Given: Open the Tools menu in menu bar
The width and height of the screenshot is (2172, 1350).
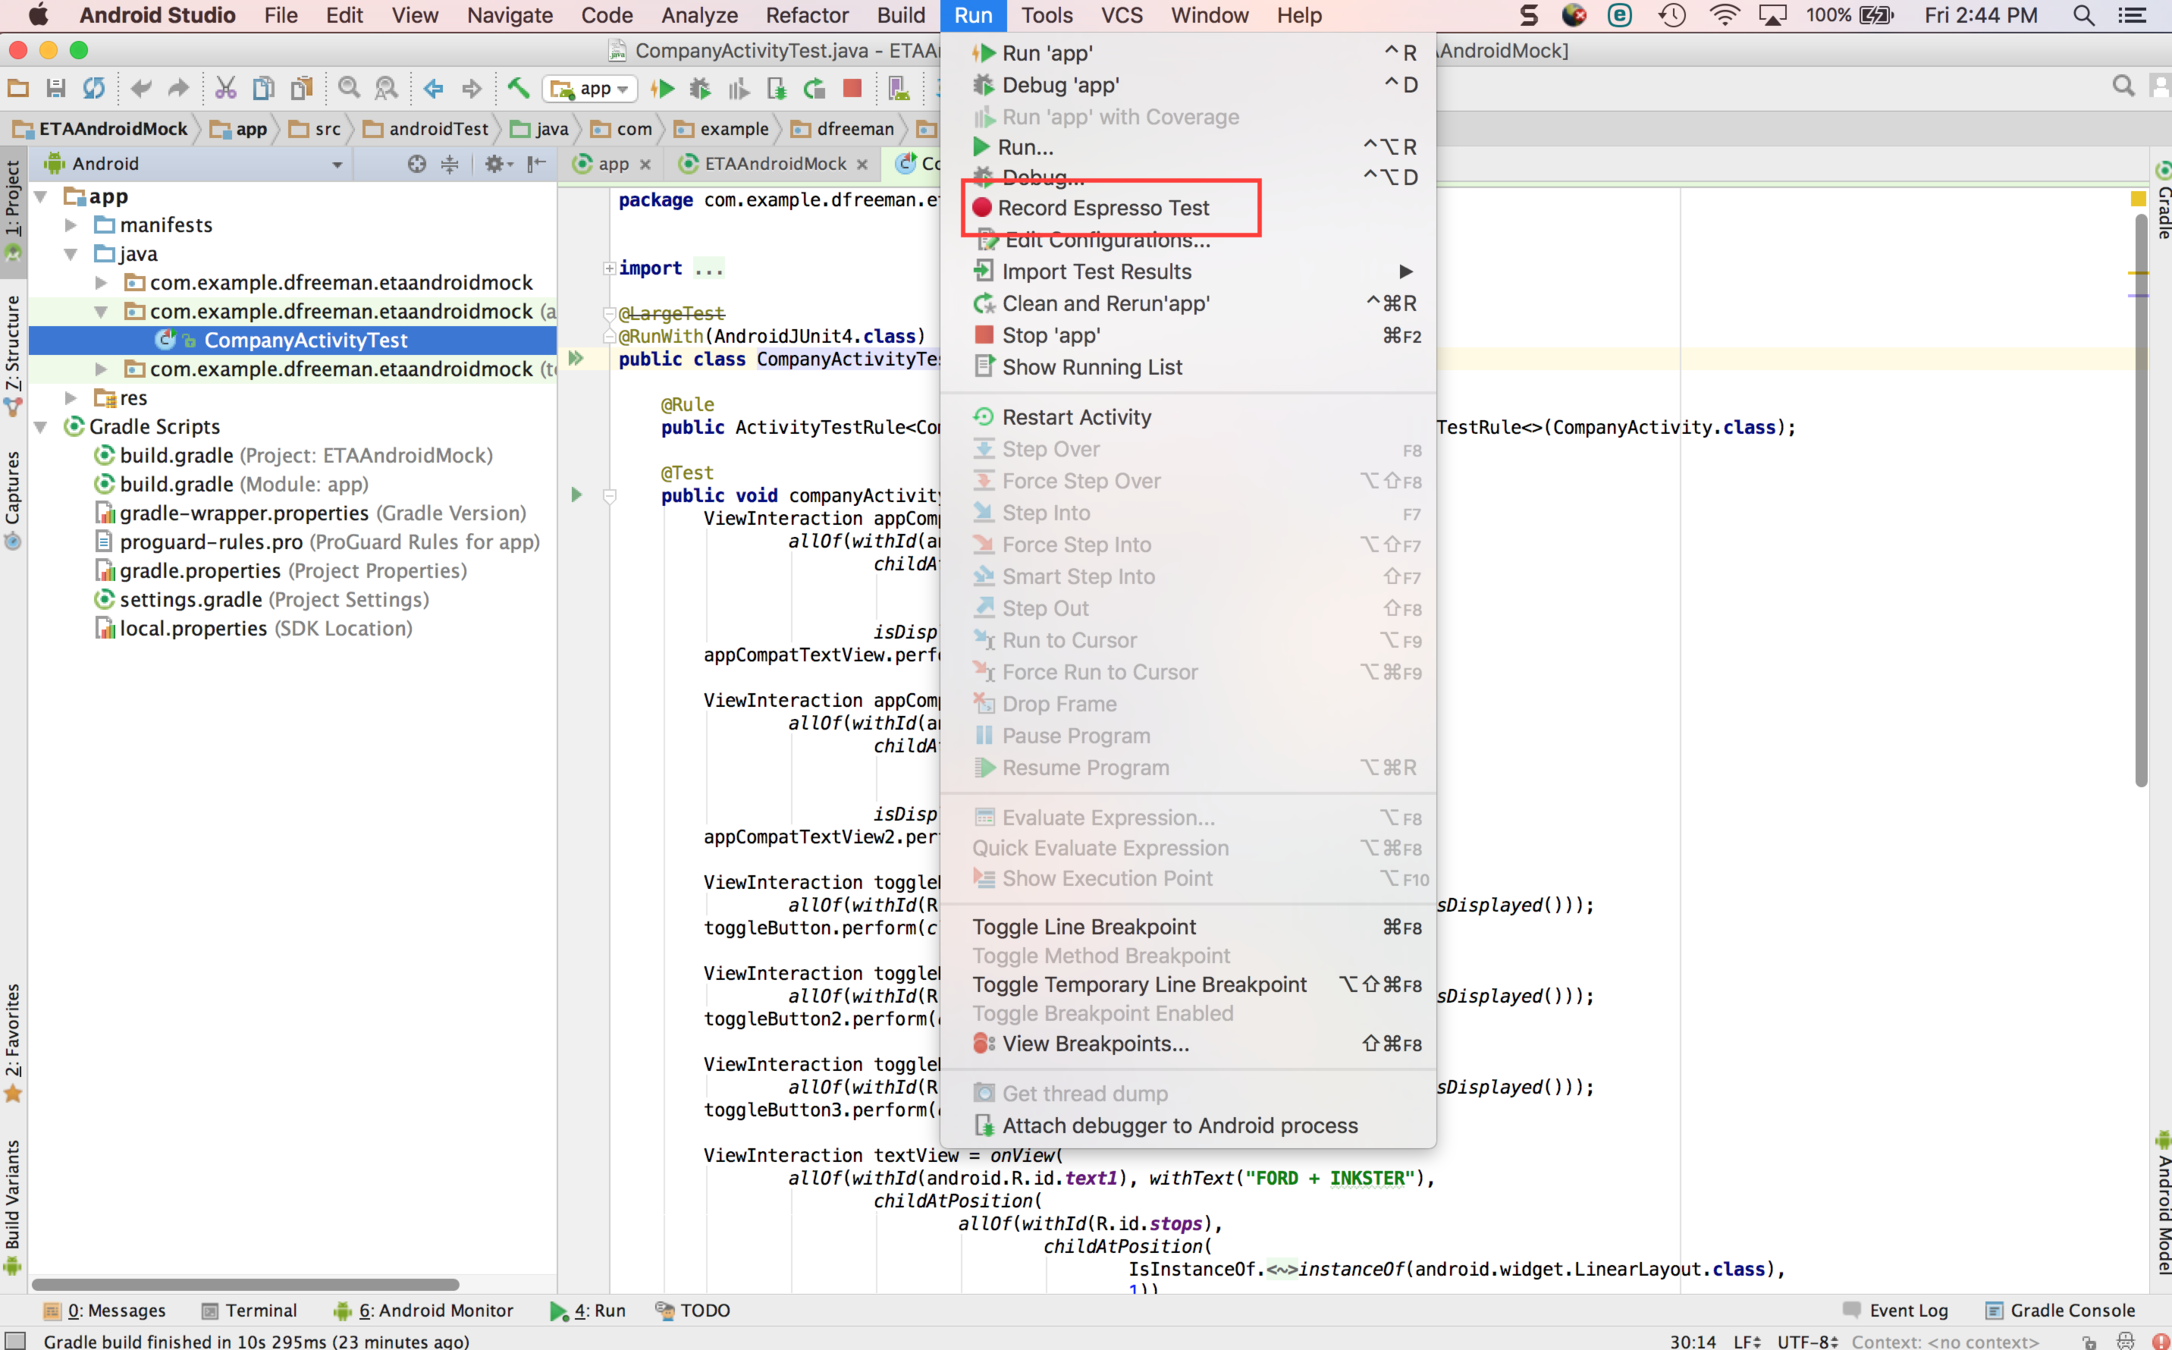Looking at the screenshot, I should click(1047, 15).
